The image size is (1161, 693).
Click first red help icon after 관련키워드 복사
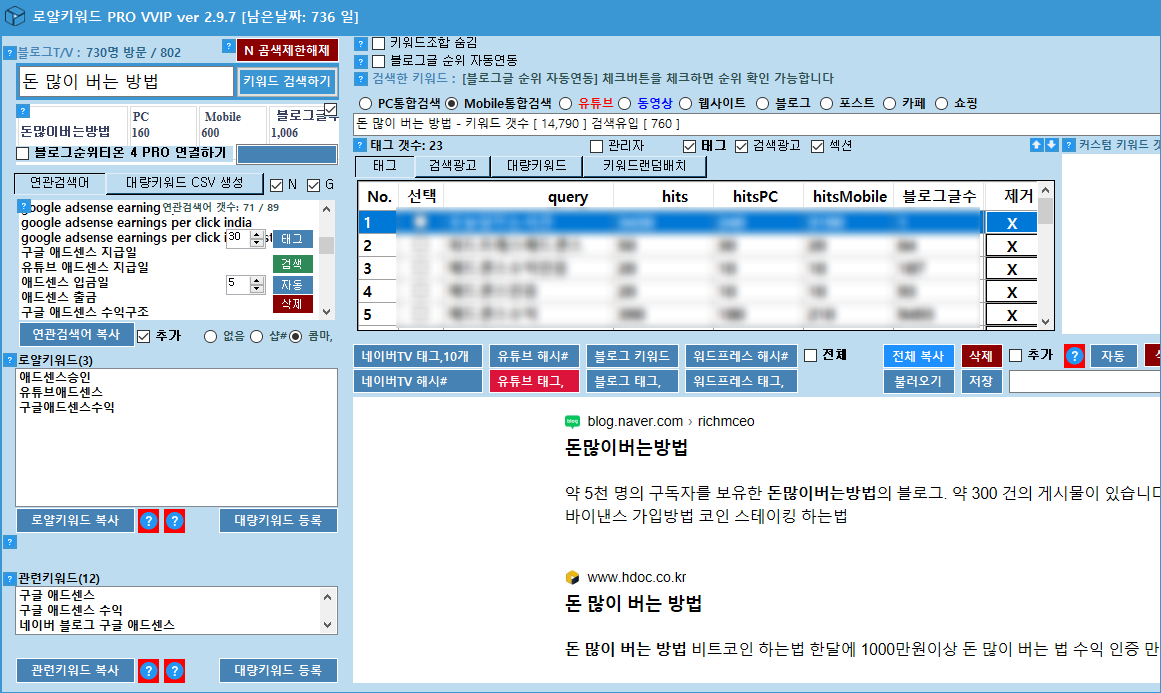point(148,671)
